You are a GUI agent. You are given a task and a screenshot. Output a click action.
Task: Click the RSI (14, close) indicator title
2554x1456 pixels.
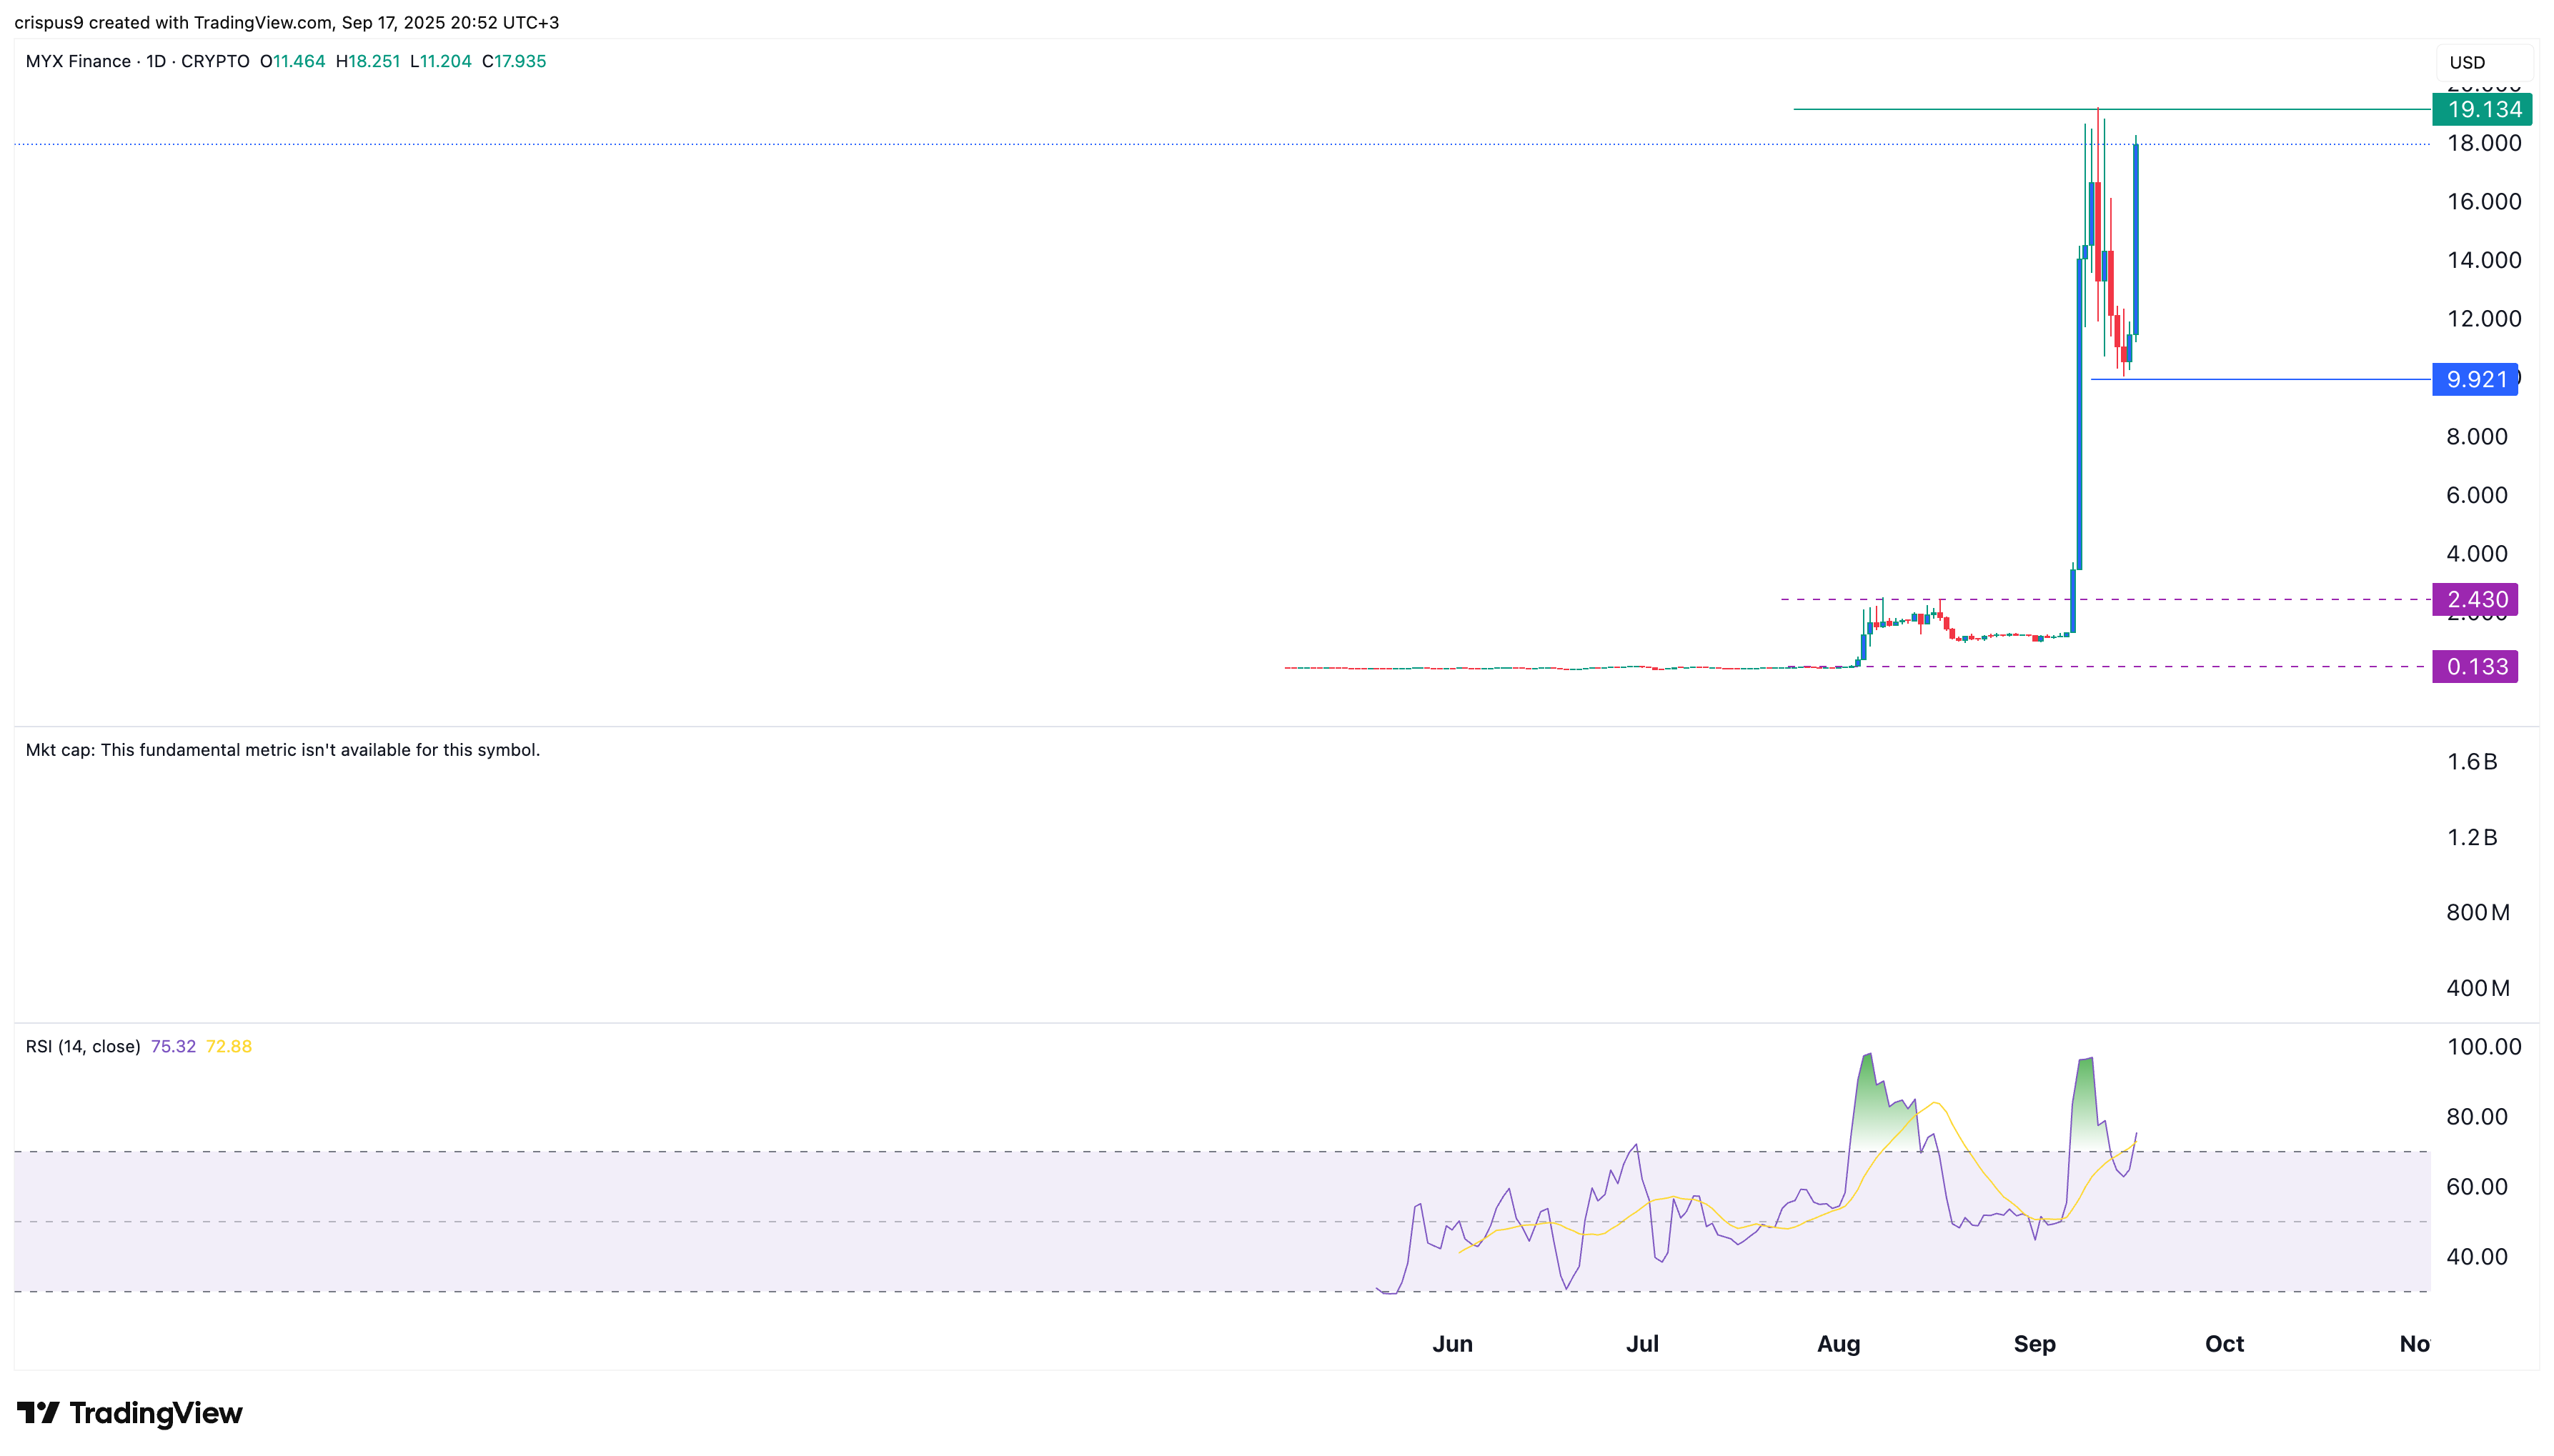coord(83,1046)
